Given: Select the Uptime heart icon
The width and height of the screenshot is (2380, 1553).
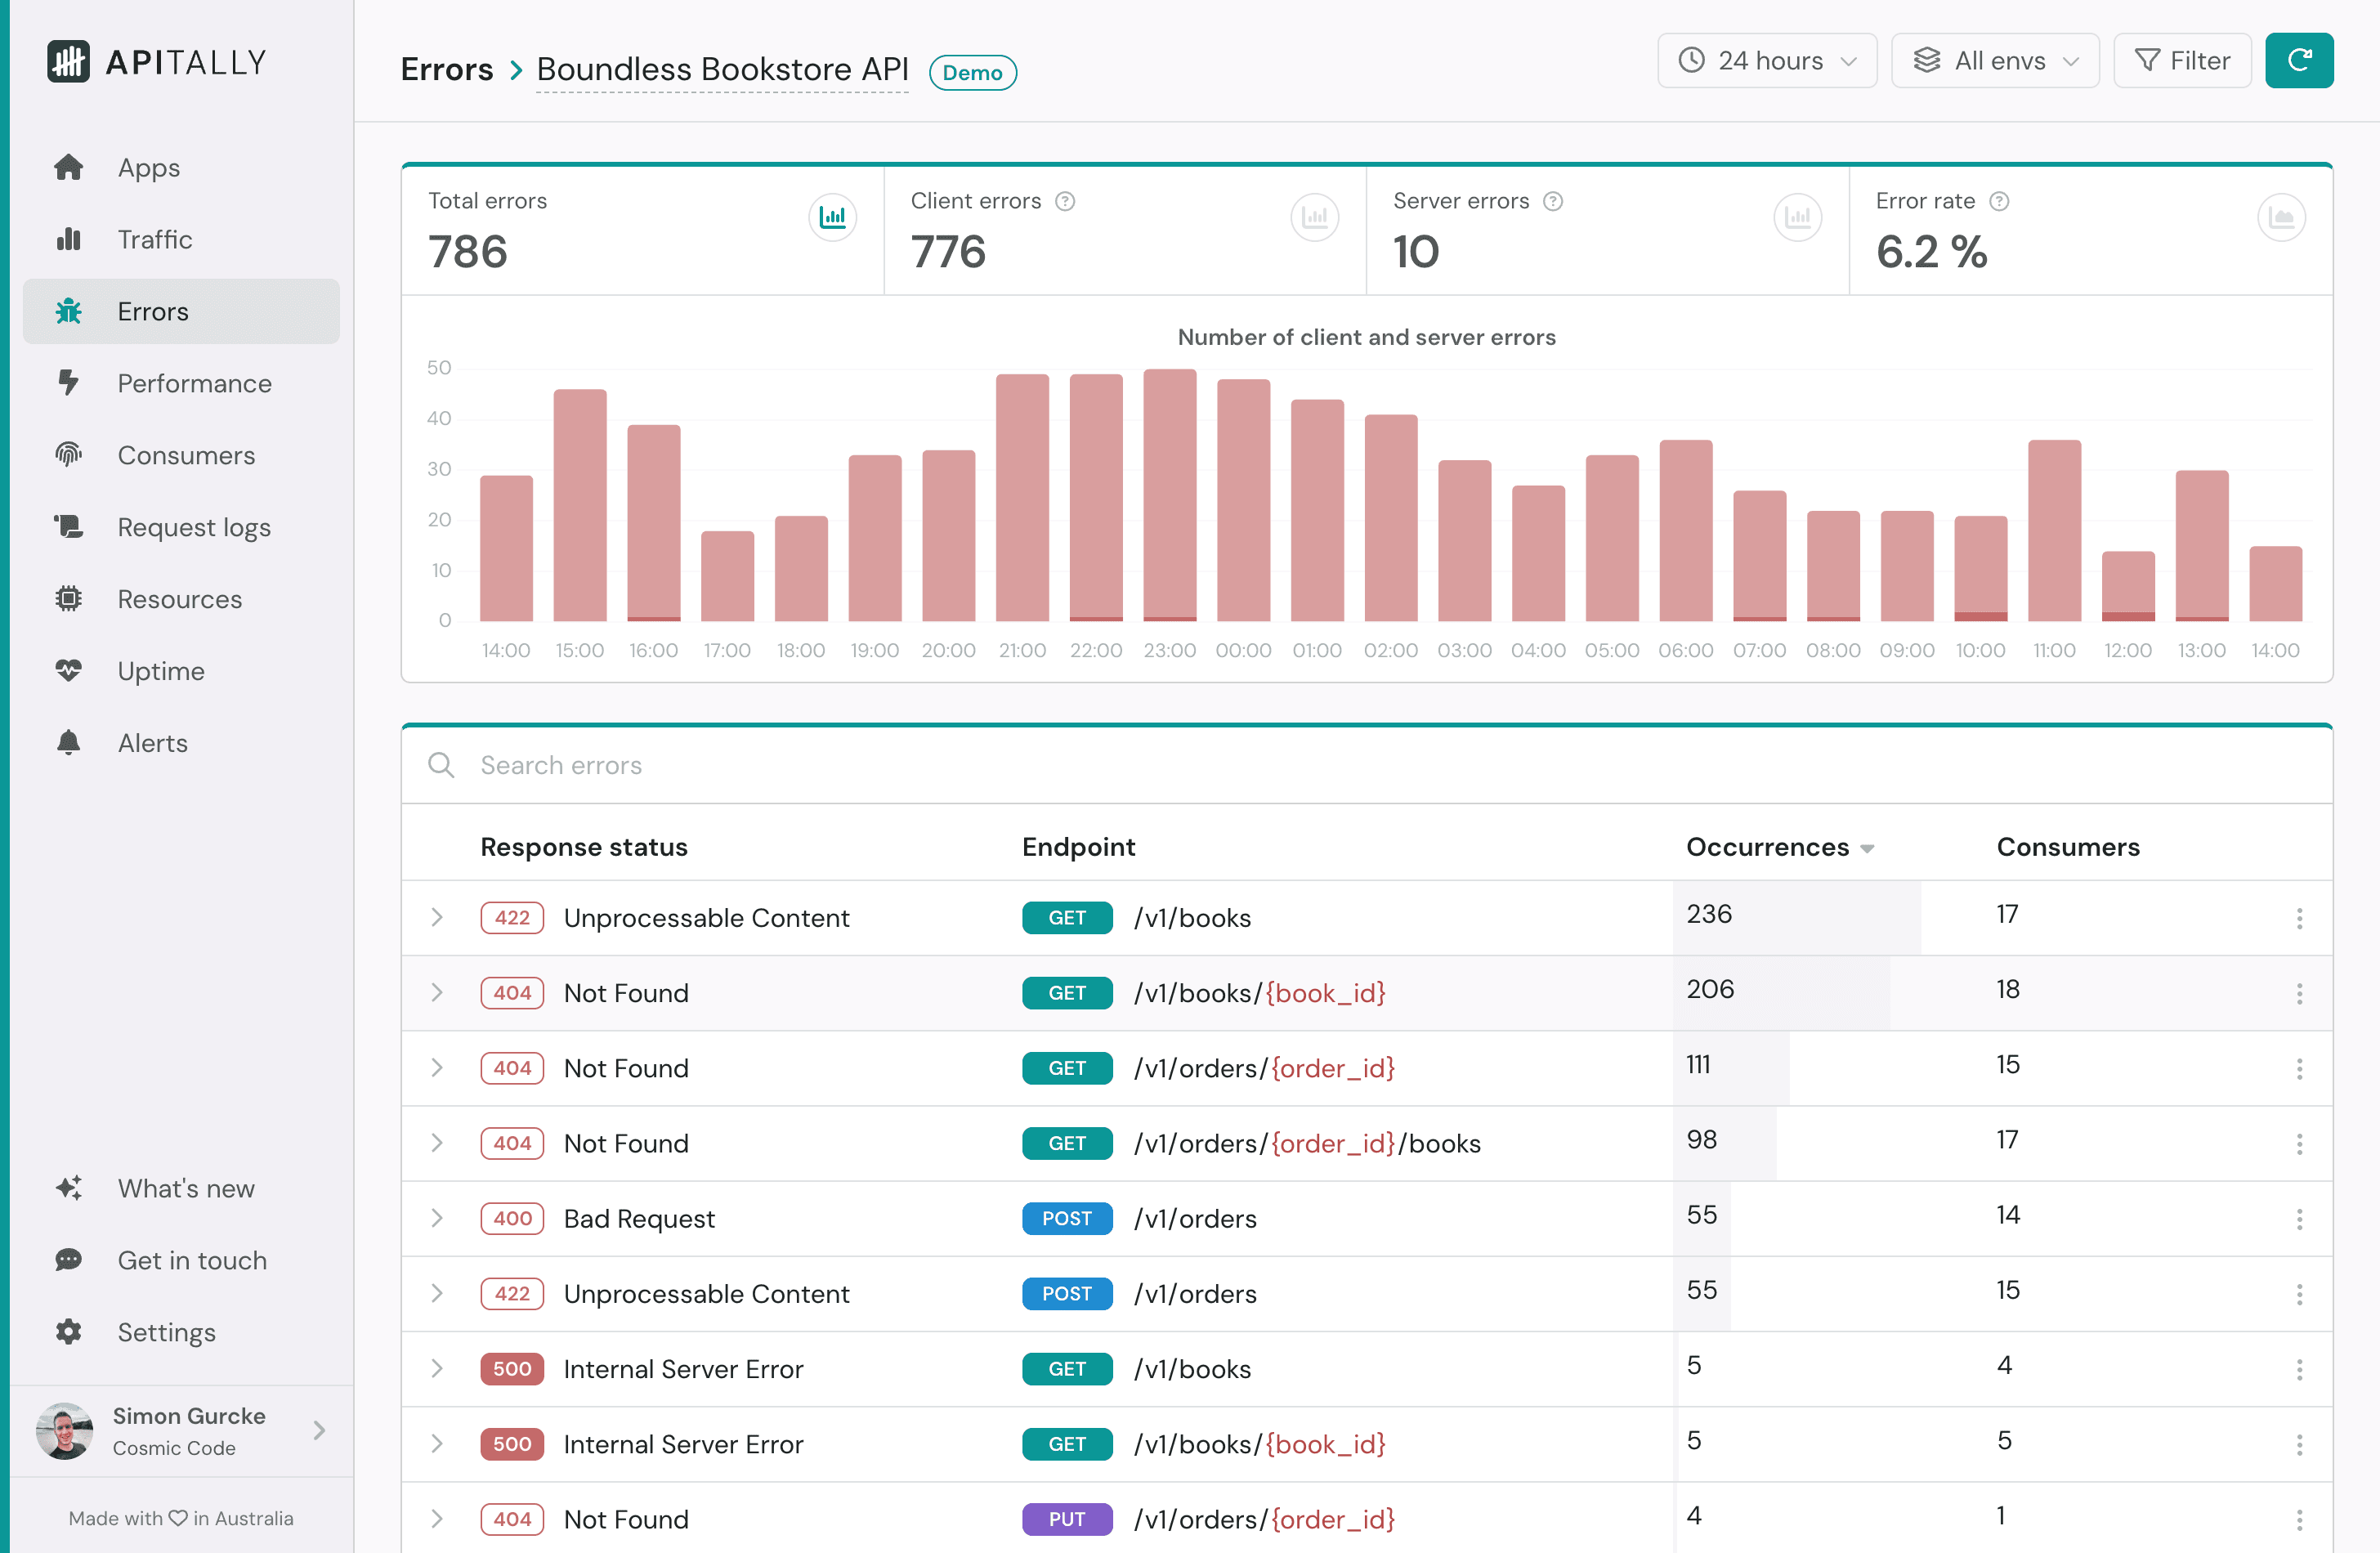Looking at the screenshot, I should [69, 671].
